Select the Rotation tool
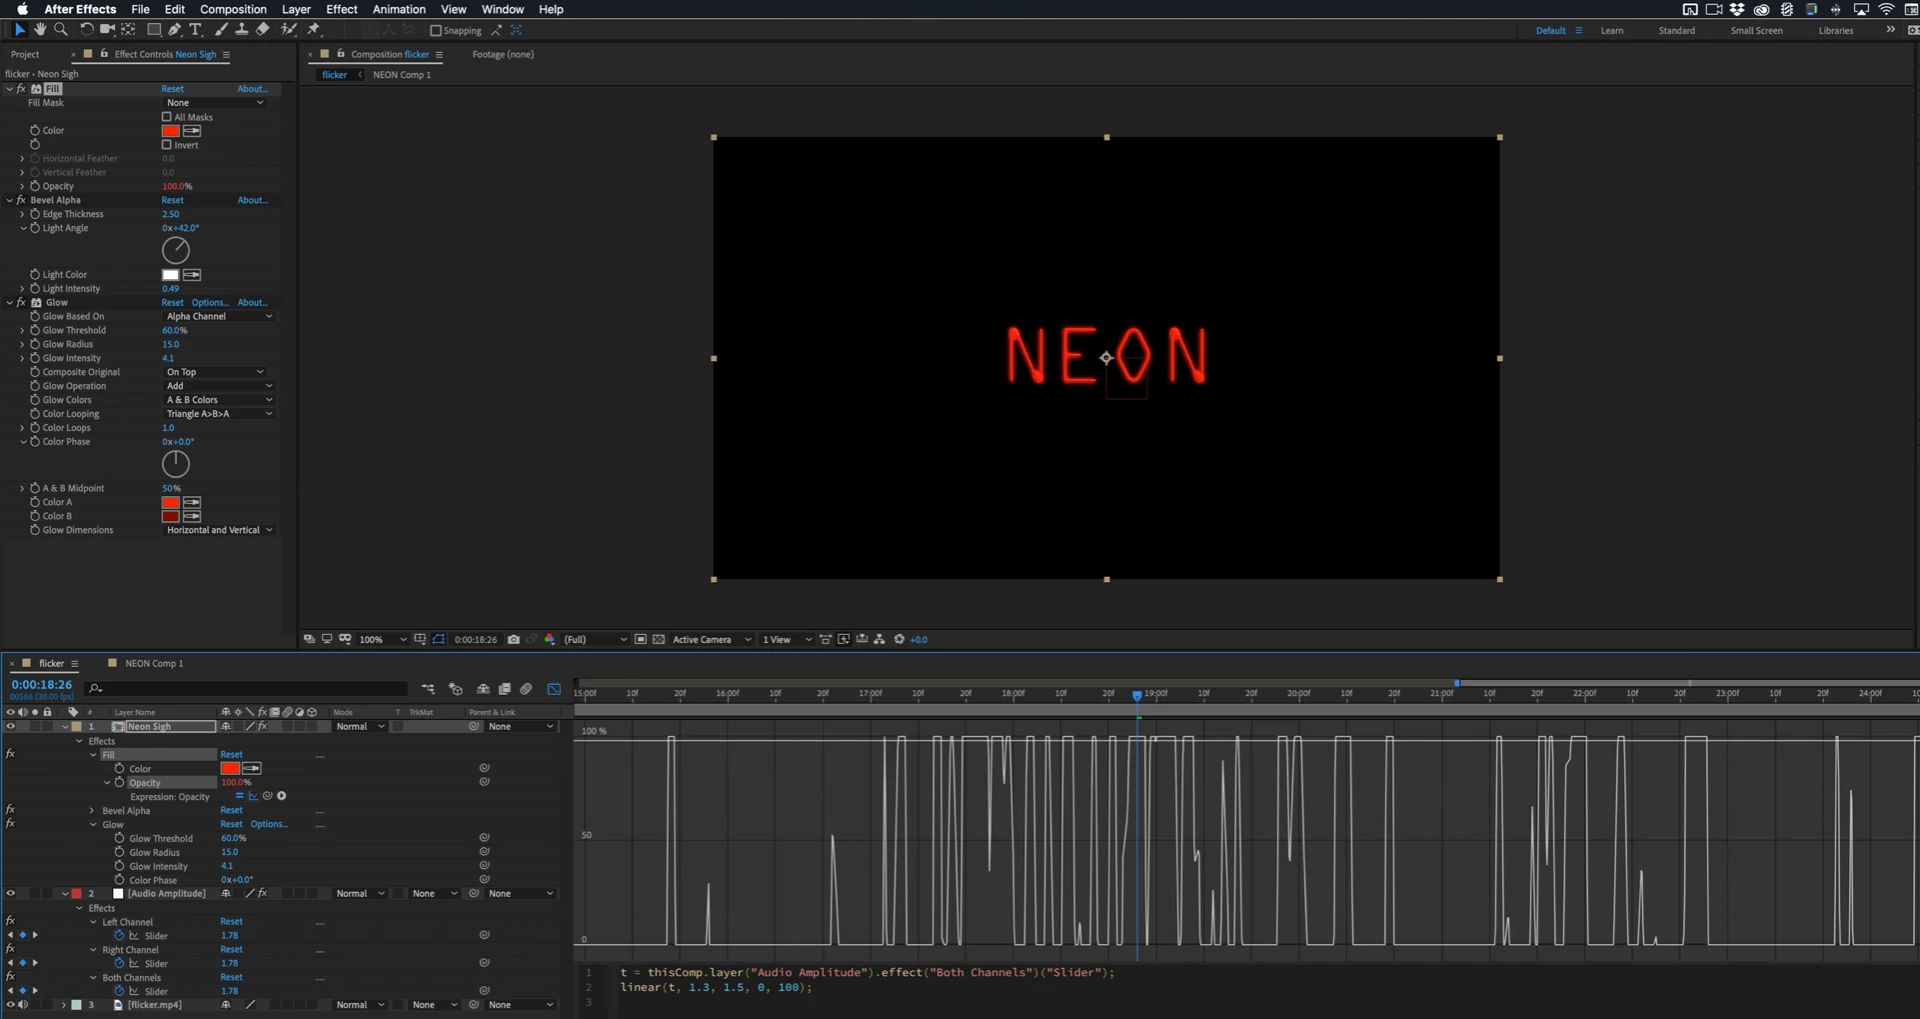 pyautogui.click(x=86, y=30)
